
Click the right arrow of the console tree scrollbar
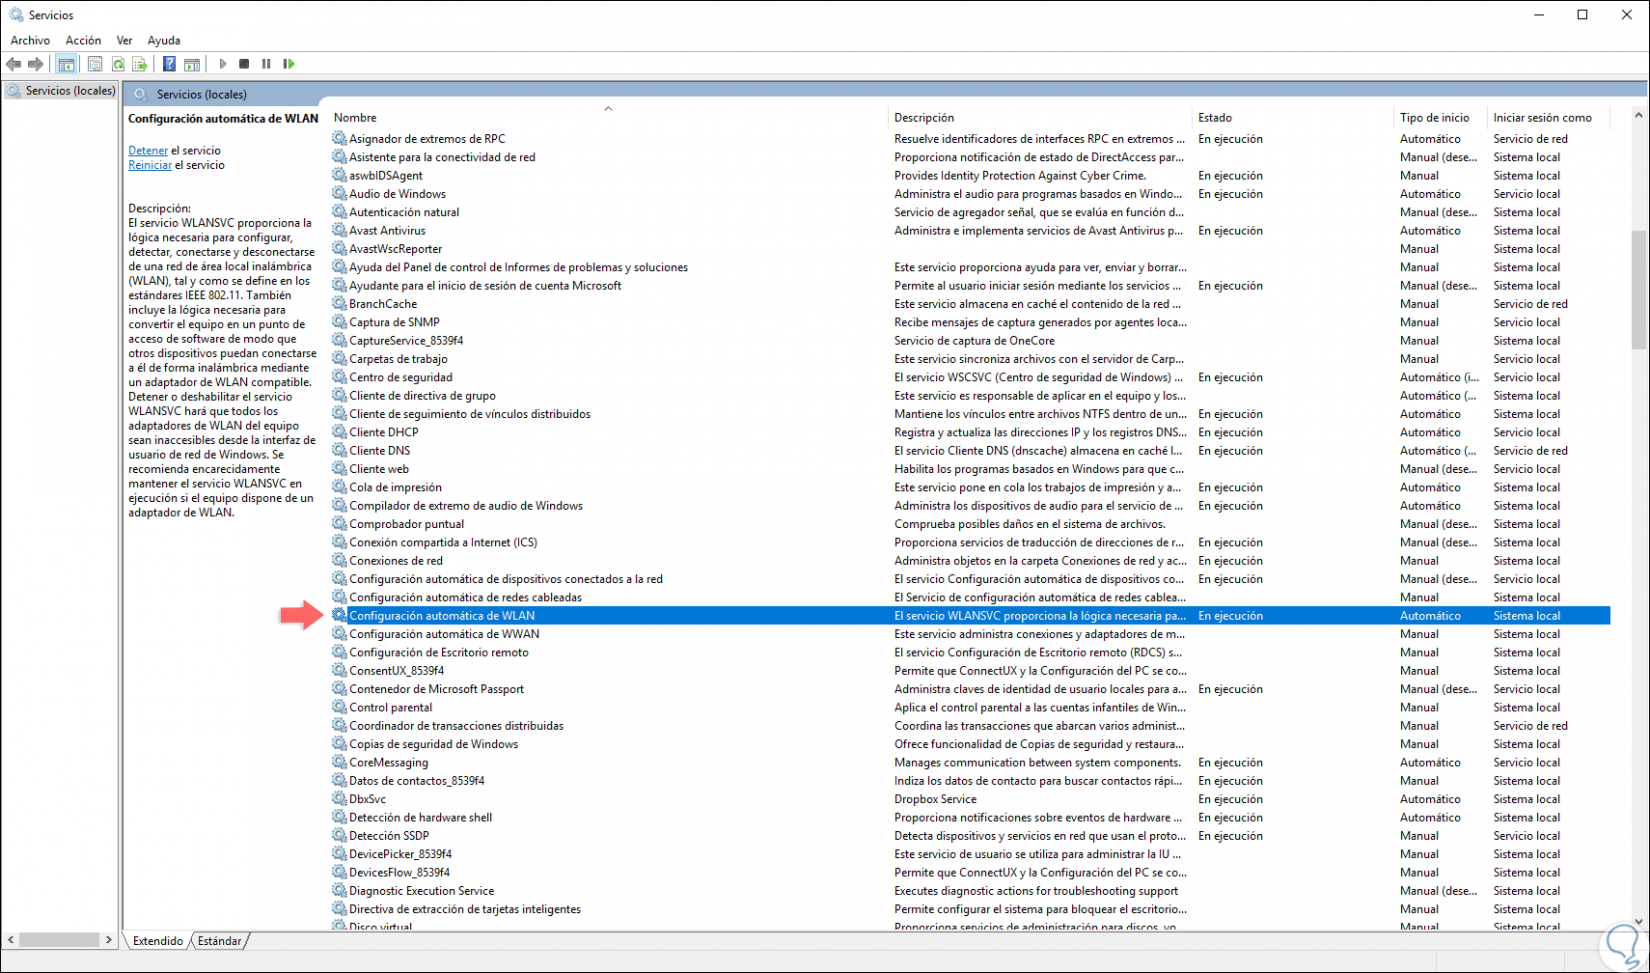[108, 940]
